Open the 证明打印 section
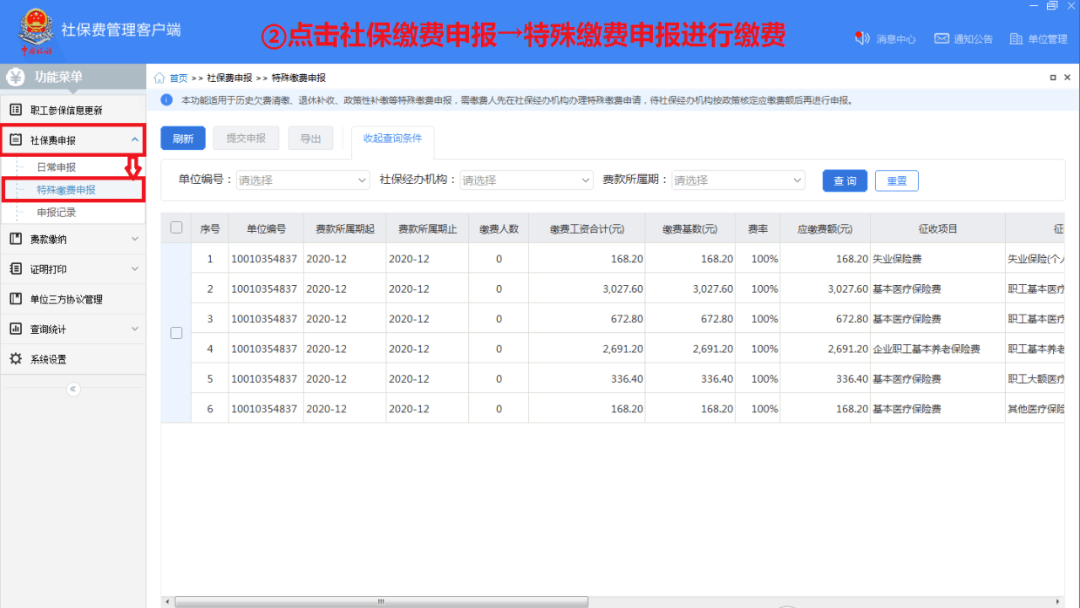This screenshot has height=608, width=1080. coord(55,268)
